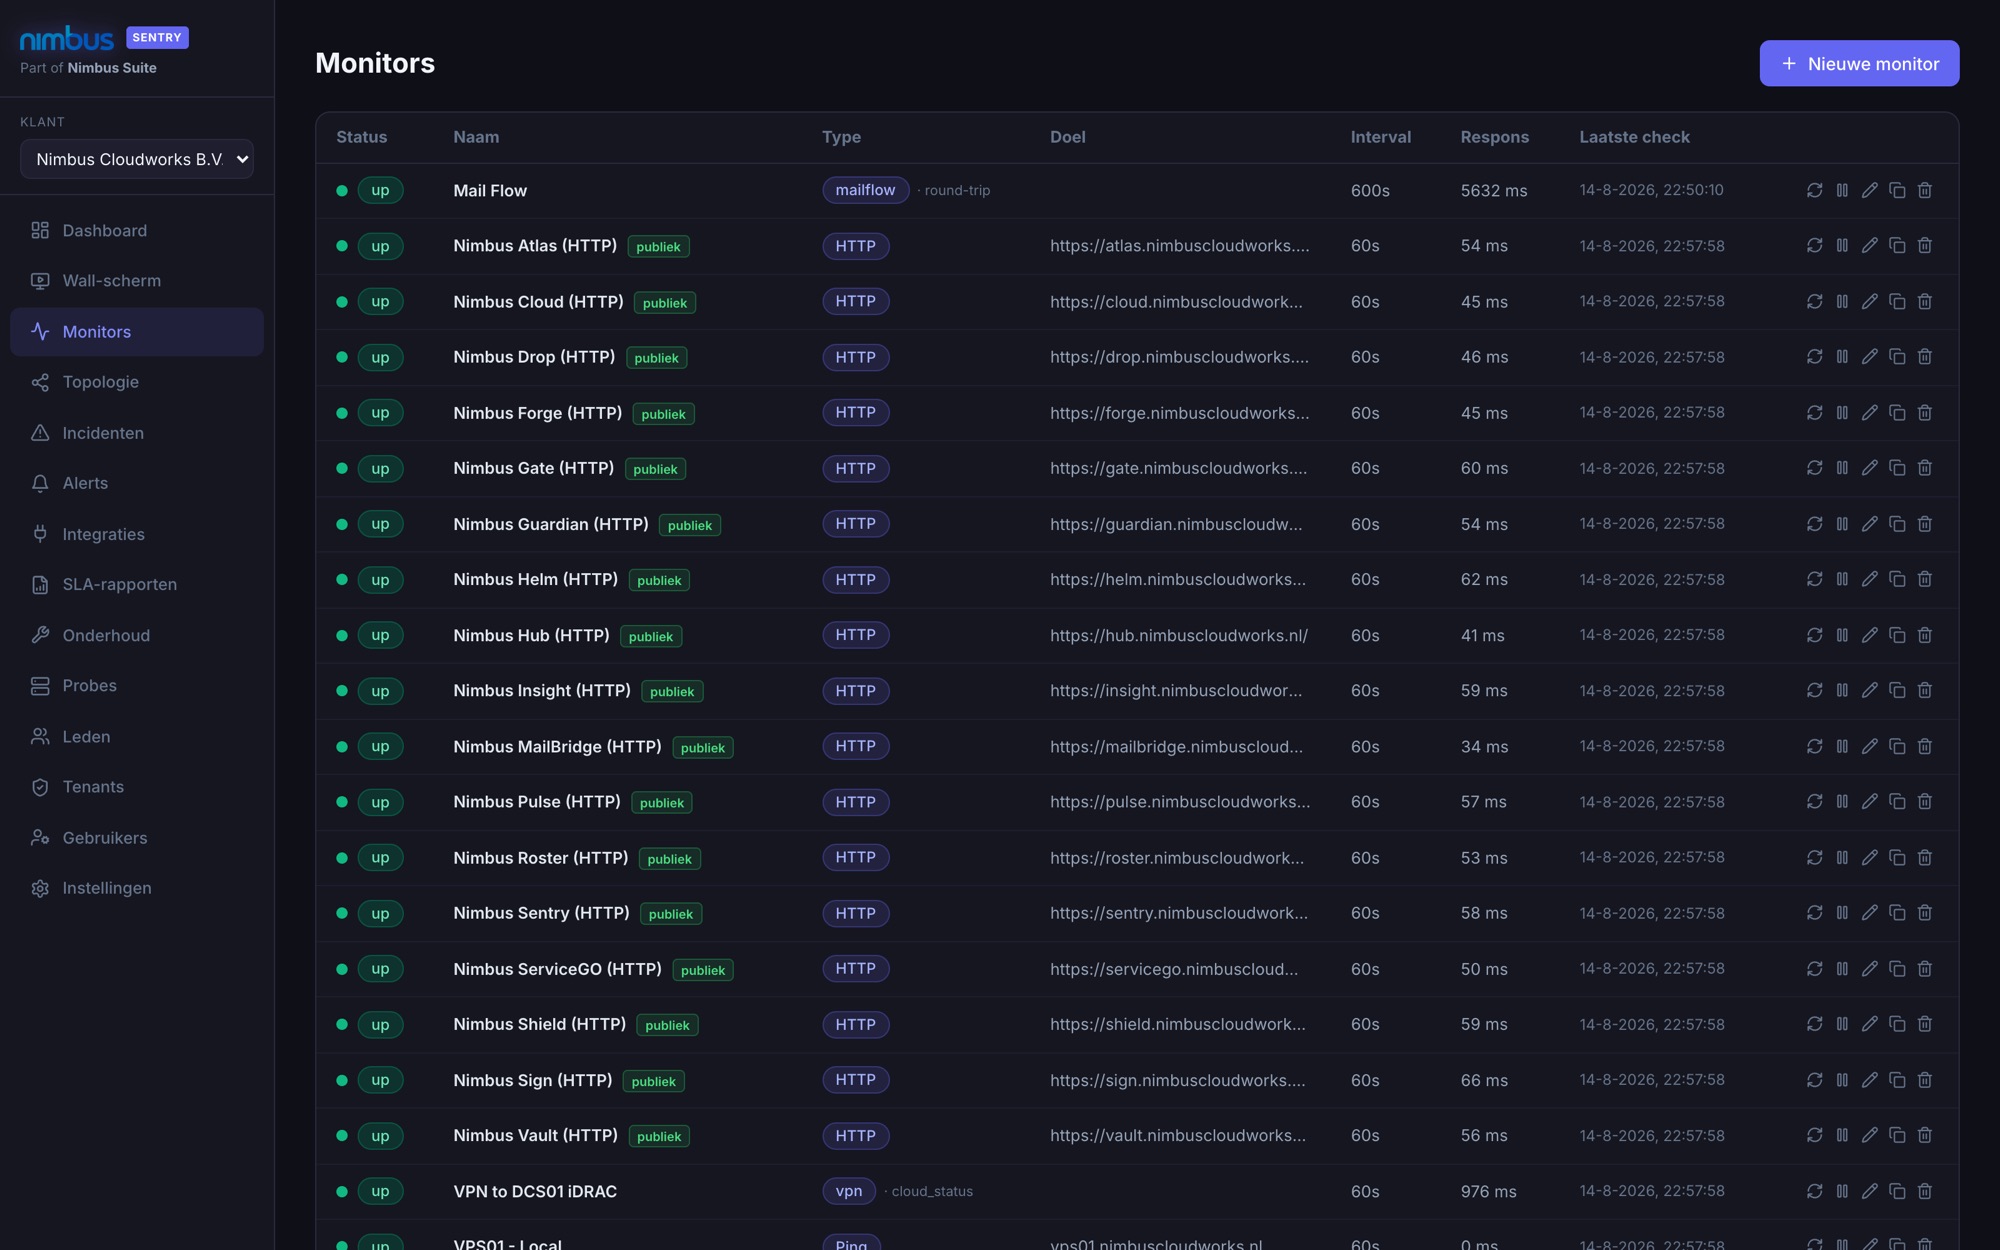Open the Nimbus Atlas (HTTP) monitor name
Viewport: 2000px width, 1250px height.
coord(535,246)
